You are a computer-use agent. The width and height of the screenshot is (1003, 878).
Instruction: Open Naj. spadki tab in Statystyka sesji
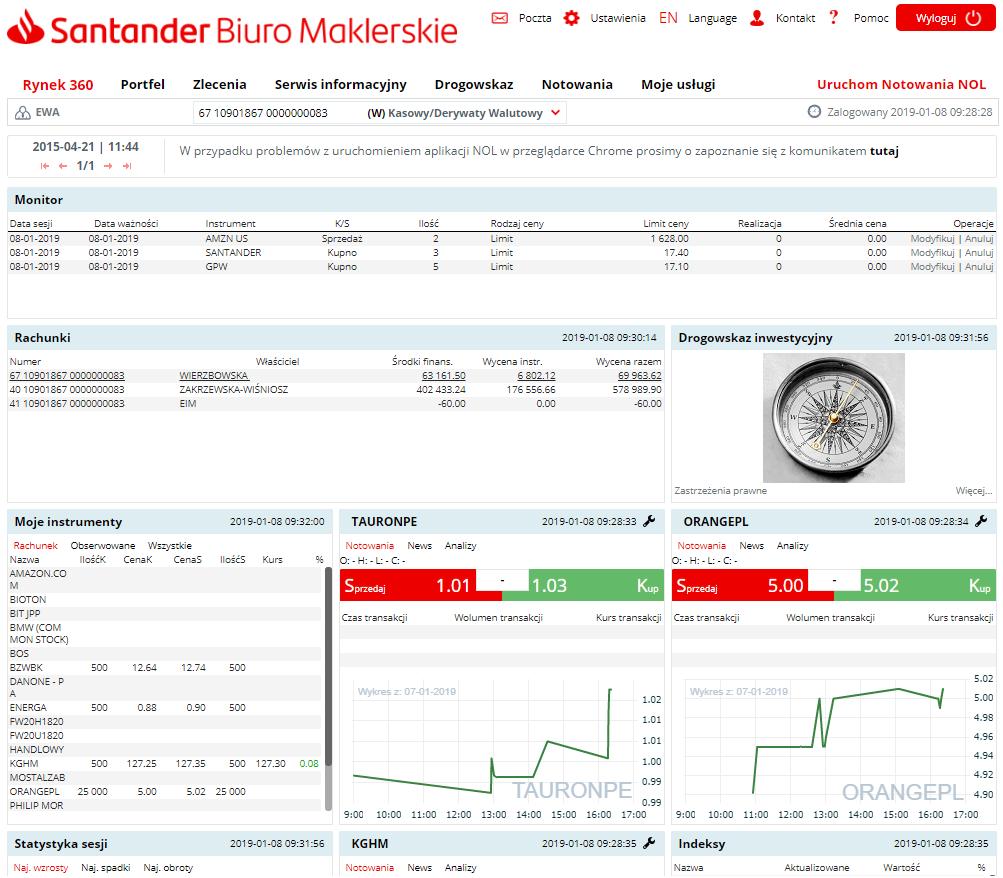click(106, 868)
